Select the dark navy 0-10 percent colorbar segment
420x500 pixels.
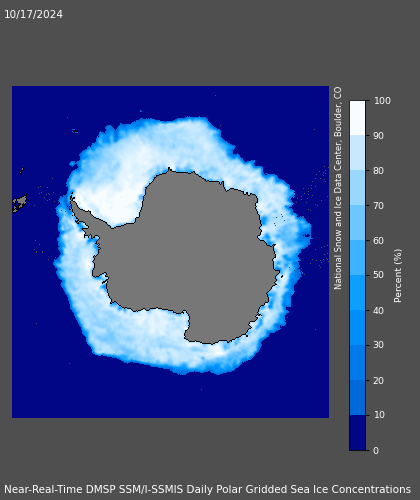[357, 433]
